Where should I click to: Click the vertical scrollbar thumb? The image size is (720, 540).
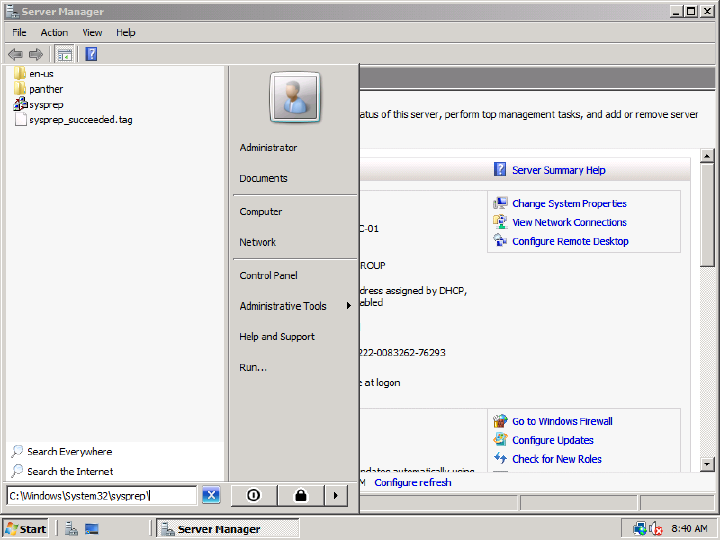click(707, 214)
